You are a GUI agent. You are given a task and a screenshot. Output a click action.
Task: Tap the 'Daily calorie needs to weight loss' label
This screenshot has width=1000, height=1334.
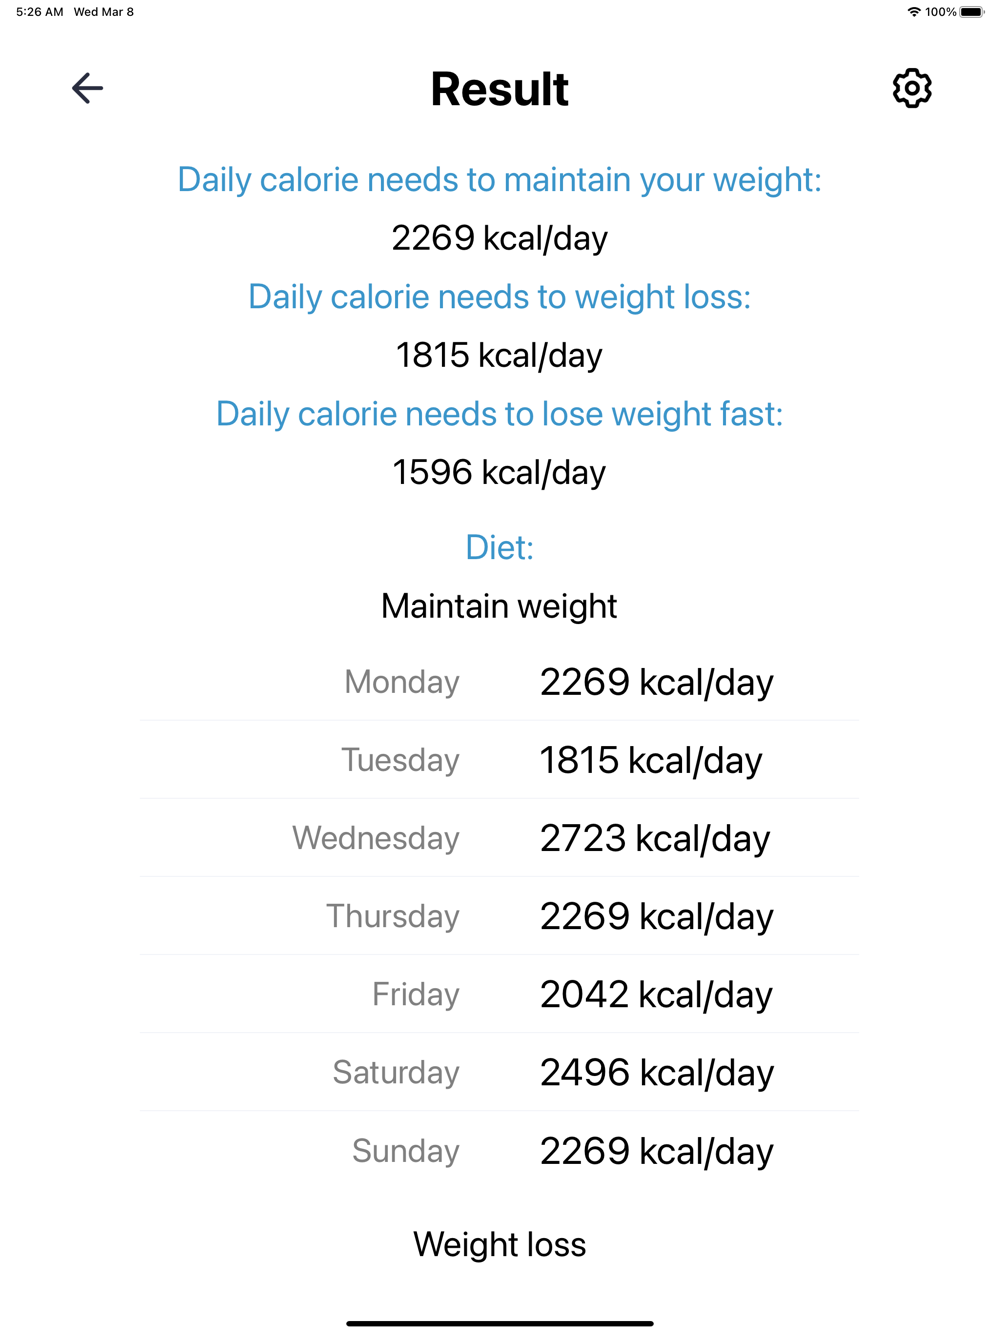[499, 297]
